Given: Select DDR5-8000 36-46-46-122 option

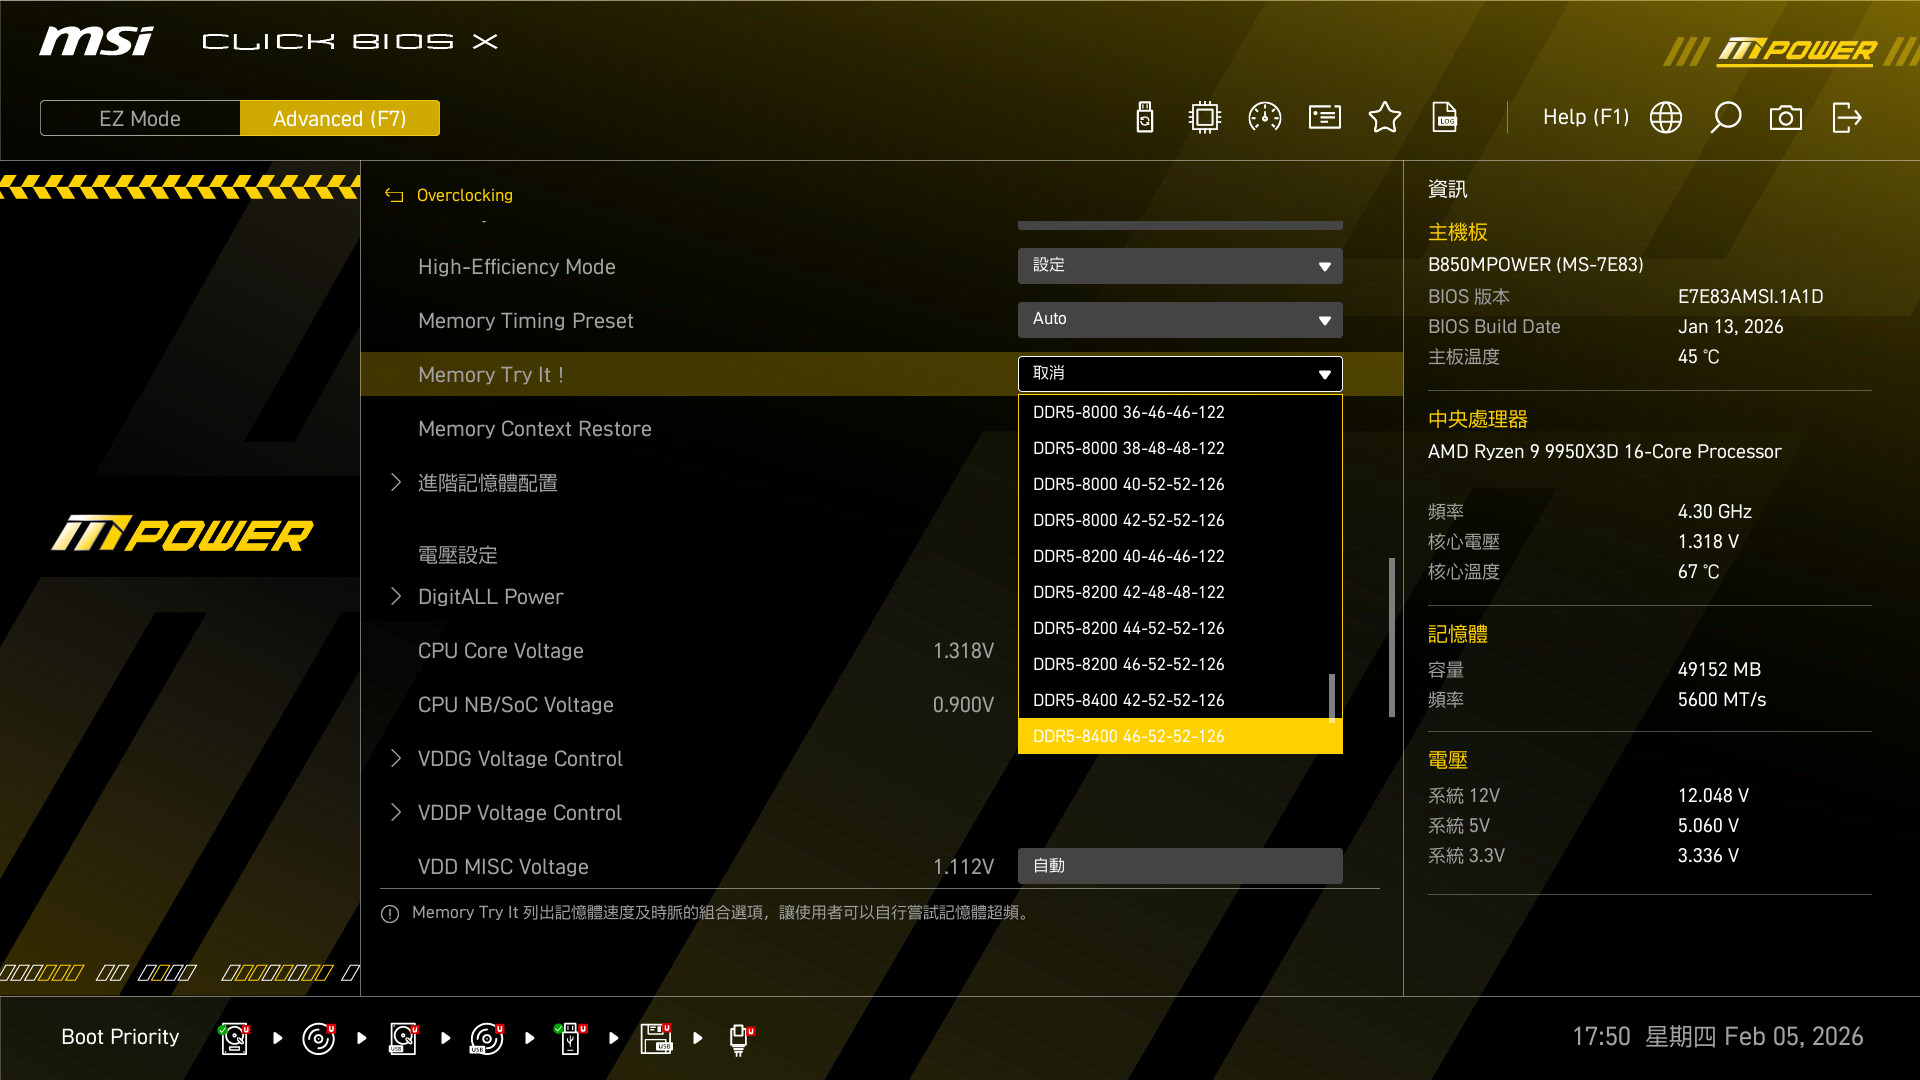Looking at the screenshot, I should pos(1128,412).
